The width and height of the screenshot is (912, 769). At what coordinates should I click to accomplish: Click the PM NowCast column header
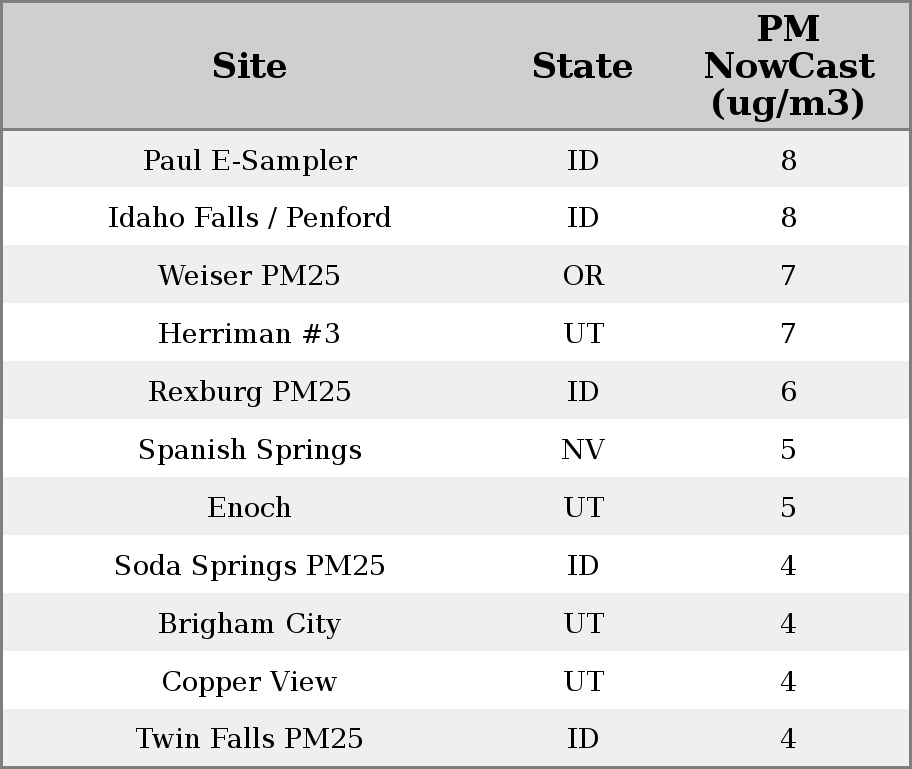[788, 67]
